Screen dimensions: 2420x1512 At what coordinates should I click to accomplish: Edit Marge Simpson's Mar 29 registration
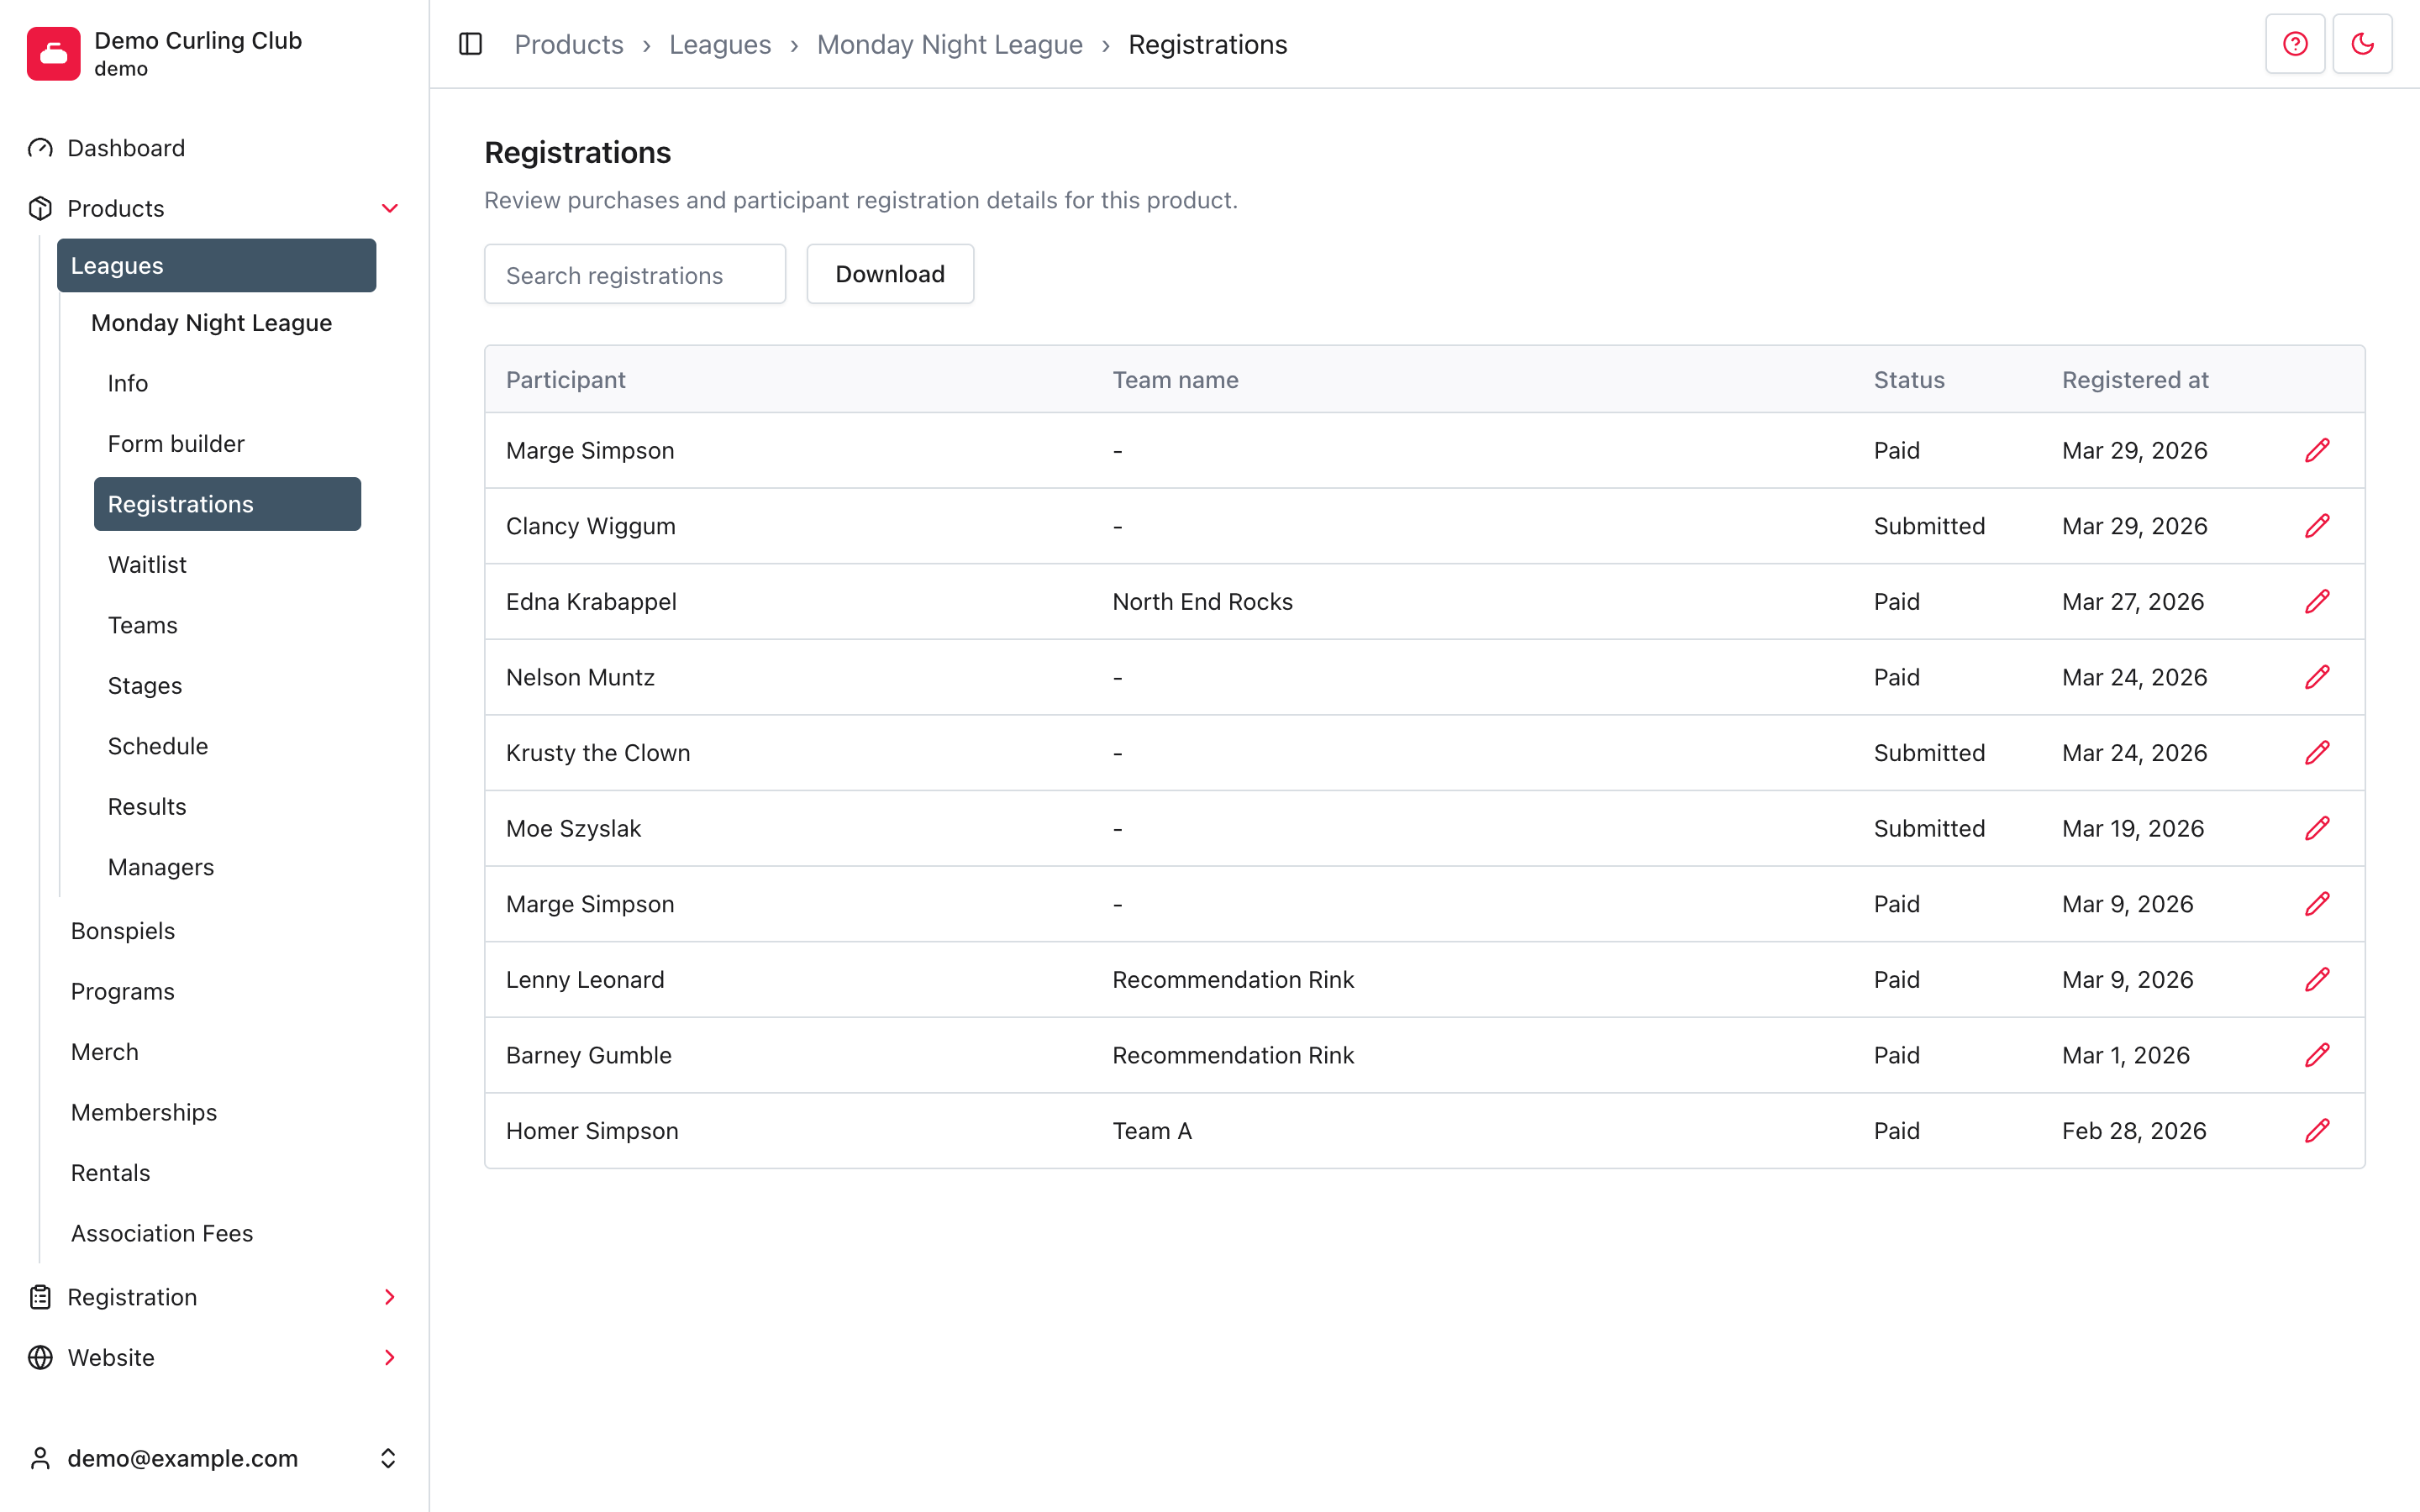tap(2317, 450)
